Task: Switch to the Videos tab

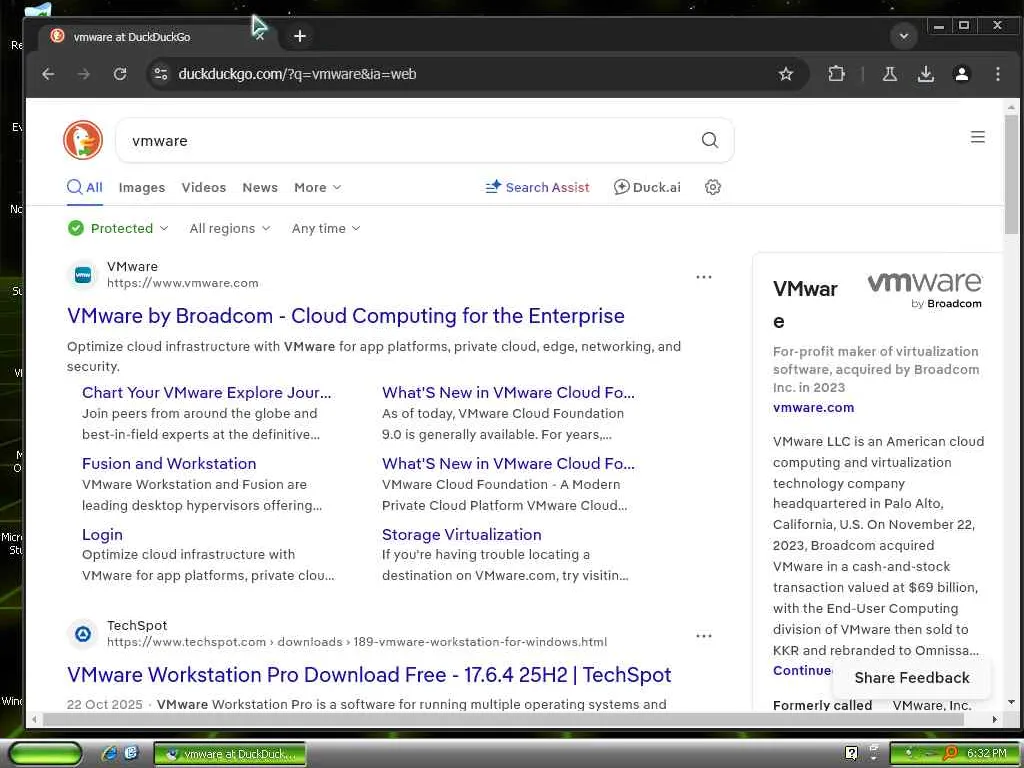Action: coord(204,187)
